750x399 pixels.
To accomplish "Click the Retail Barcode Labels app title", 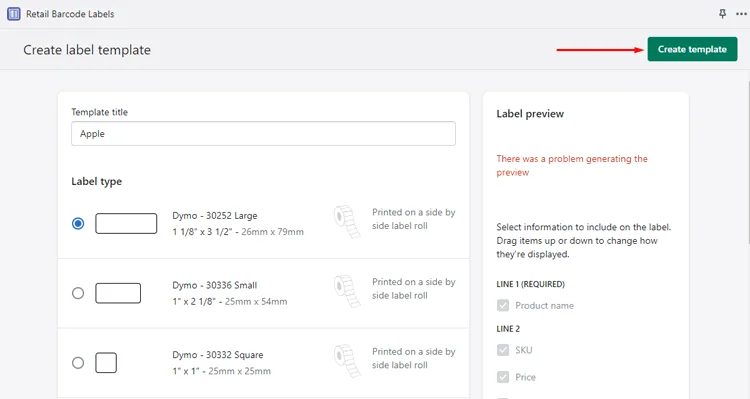I will pos(70,14).
